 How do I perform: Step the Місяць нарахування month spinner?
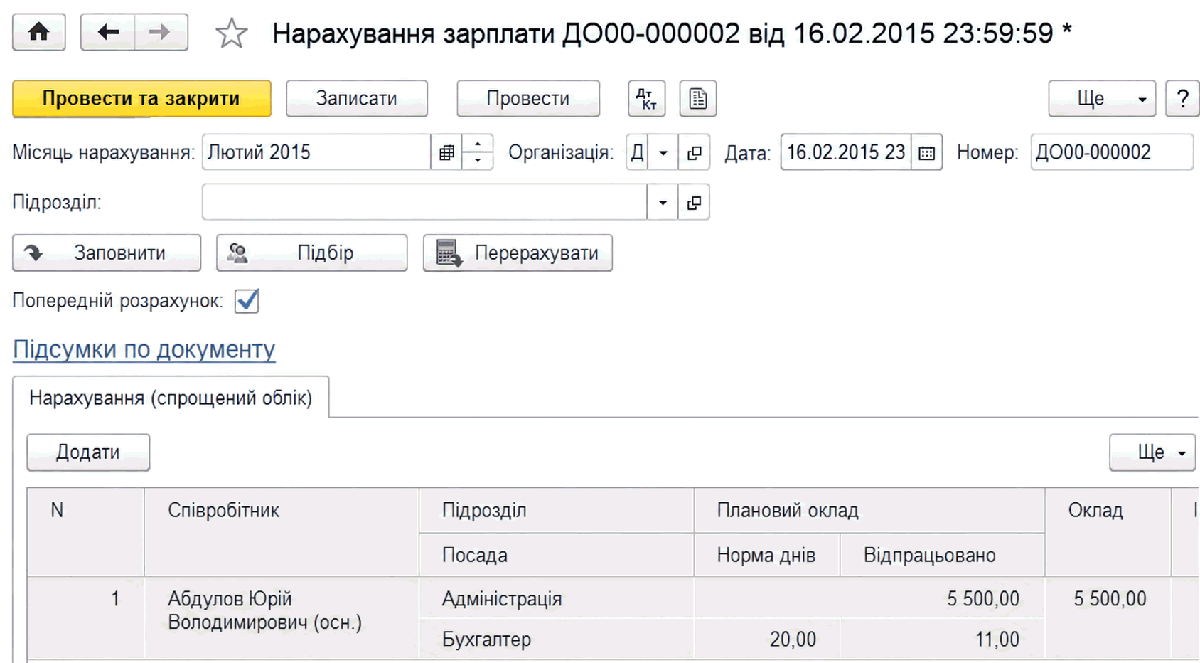click(478, 153)
